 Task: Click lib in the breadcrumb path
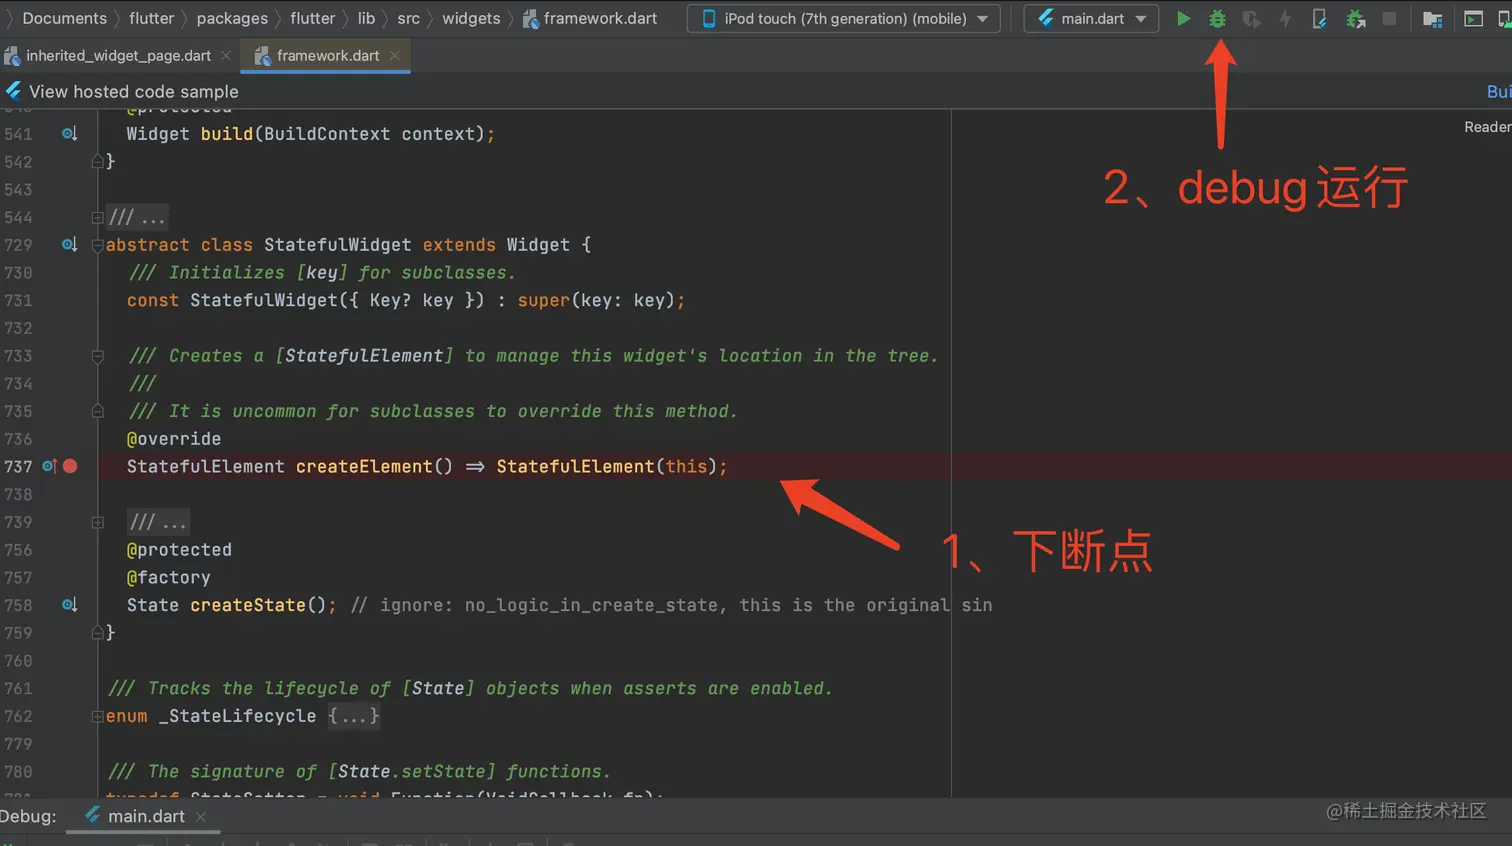[x=366, y=18]
